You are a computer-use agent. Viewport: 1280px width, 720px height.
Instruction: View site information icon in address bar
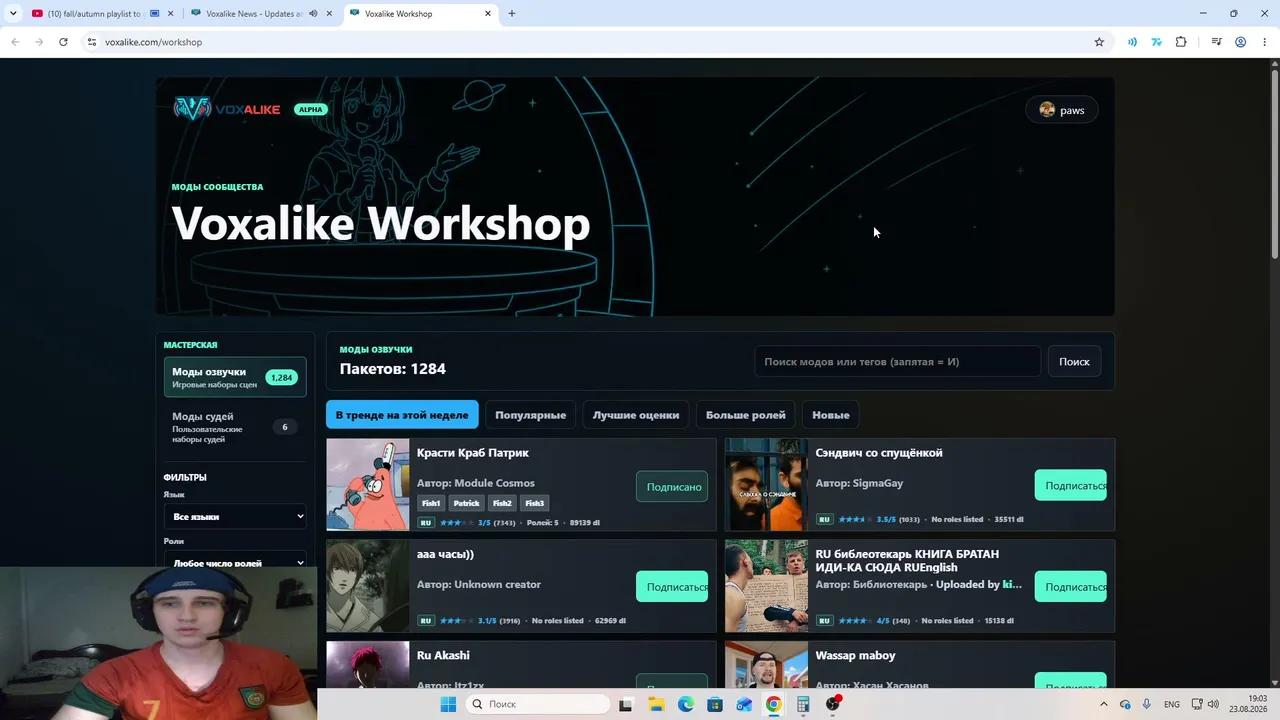[91, 42]
